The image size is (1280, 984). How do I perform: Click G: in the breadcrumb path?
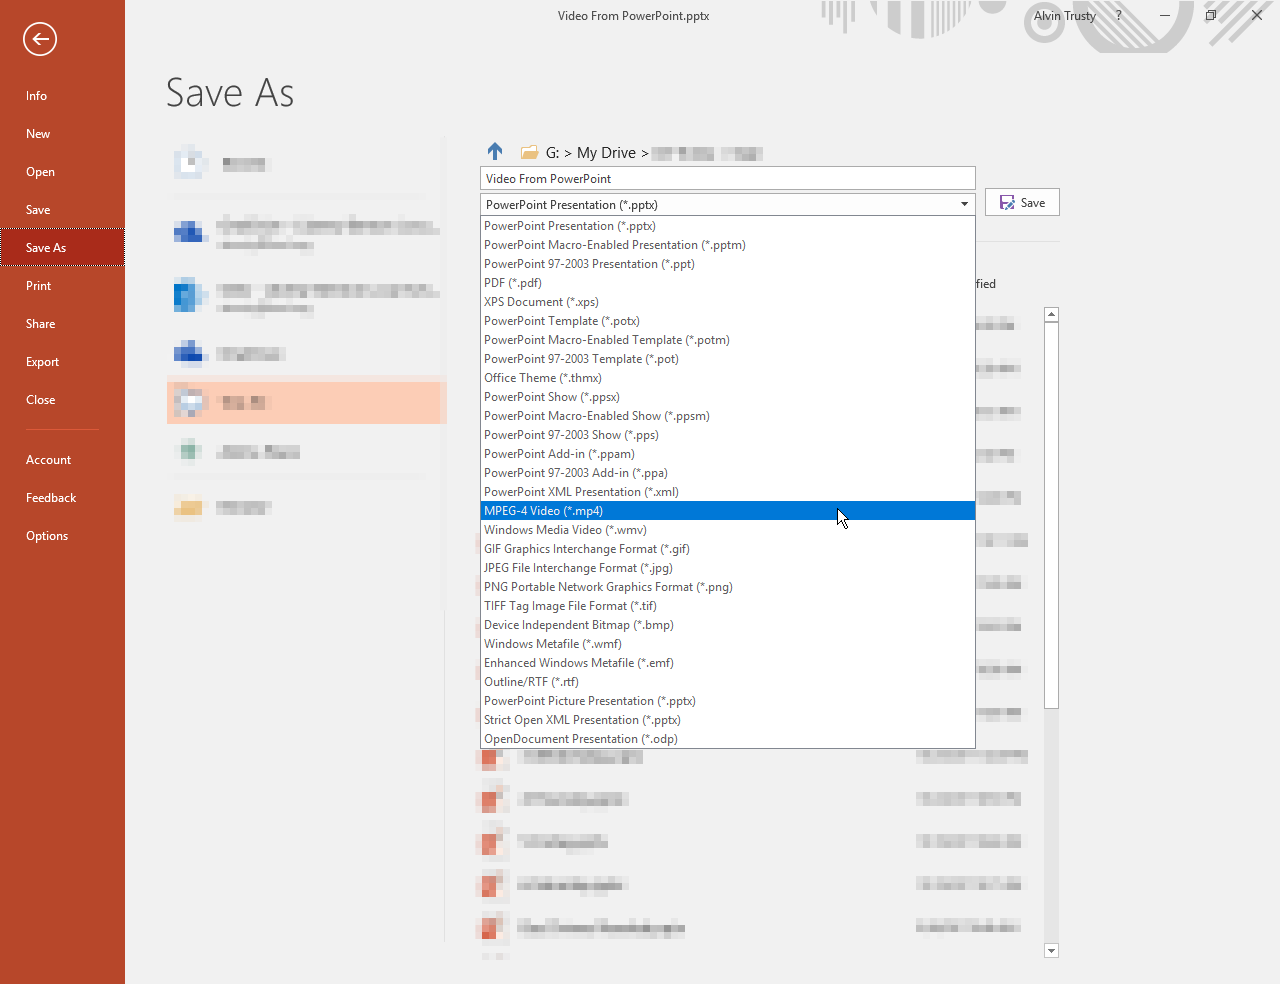coord(552,153)
